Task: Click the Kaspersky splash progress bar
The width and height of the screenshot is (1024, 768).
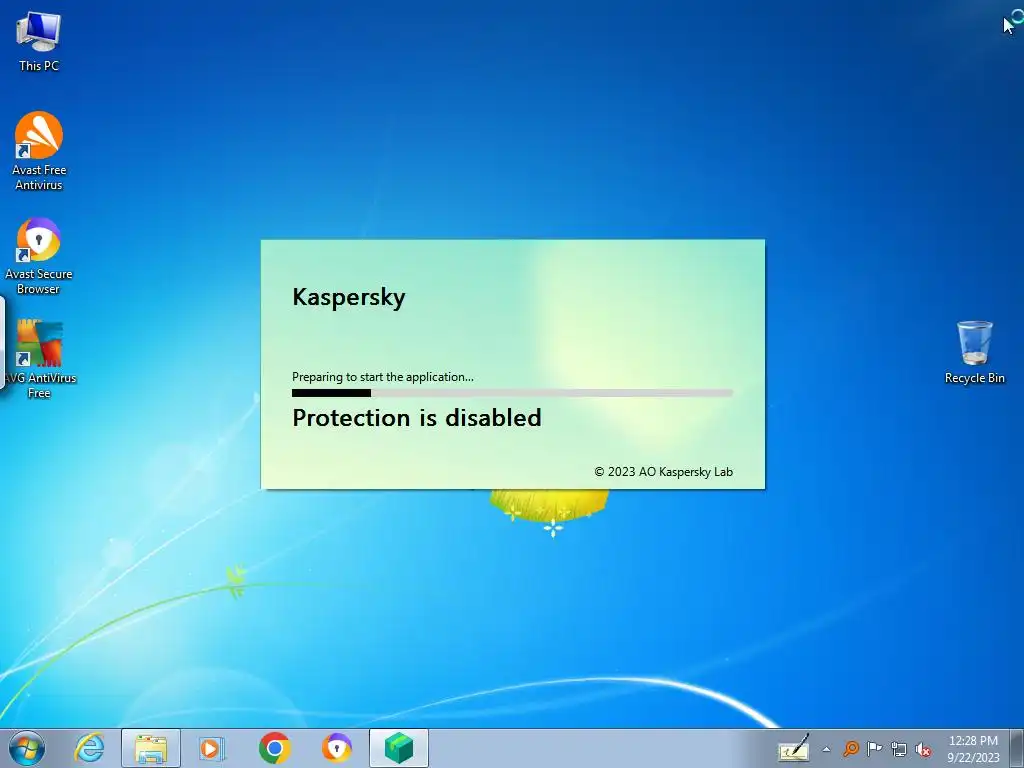Action: click(512, 393)
